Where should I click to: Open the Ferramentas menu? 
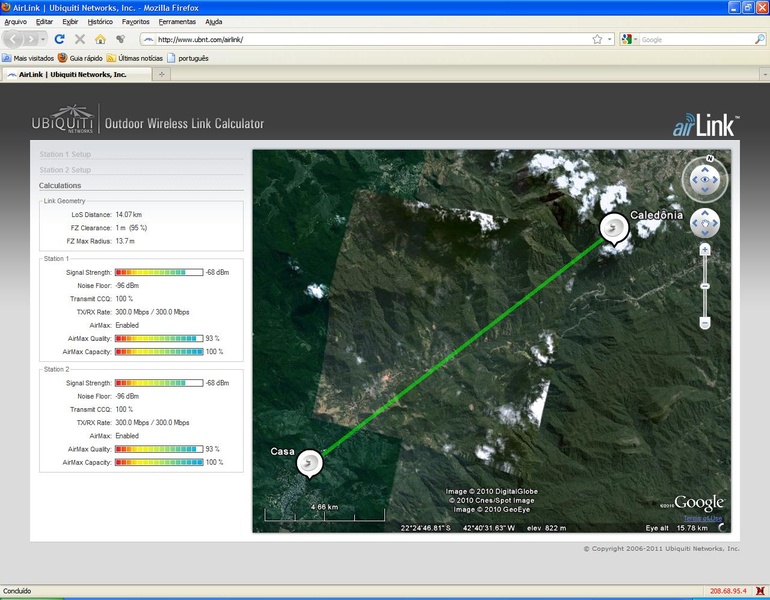point(177,22)
